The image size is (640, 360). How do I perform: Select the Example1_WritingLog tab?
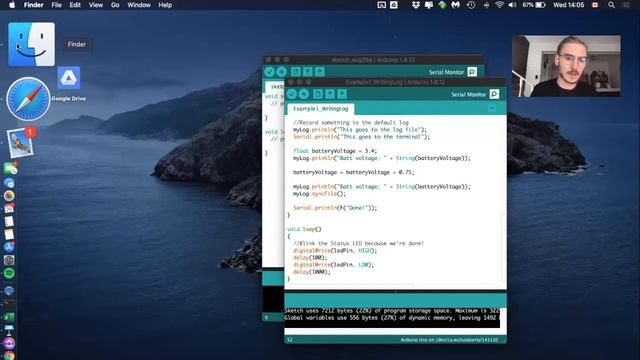[x=320, y=109]
